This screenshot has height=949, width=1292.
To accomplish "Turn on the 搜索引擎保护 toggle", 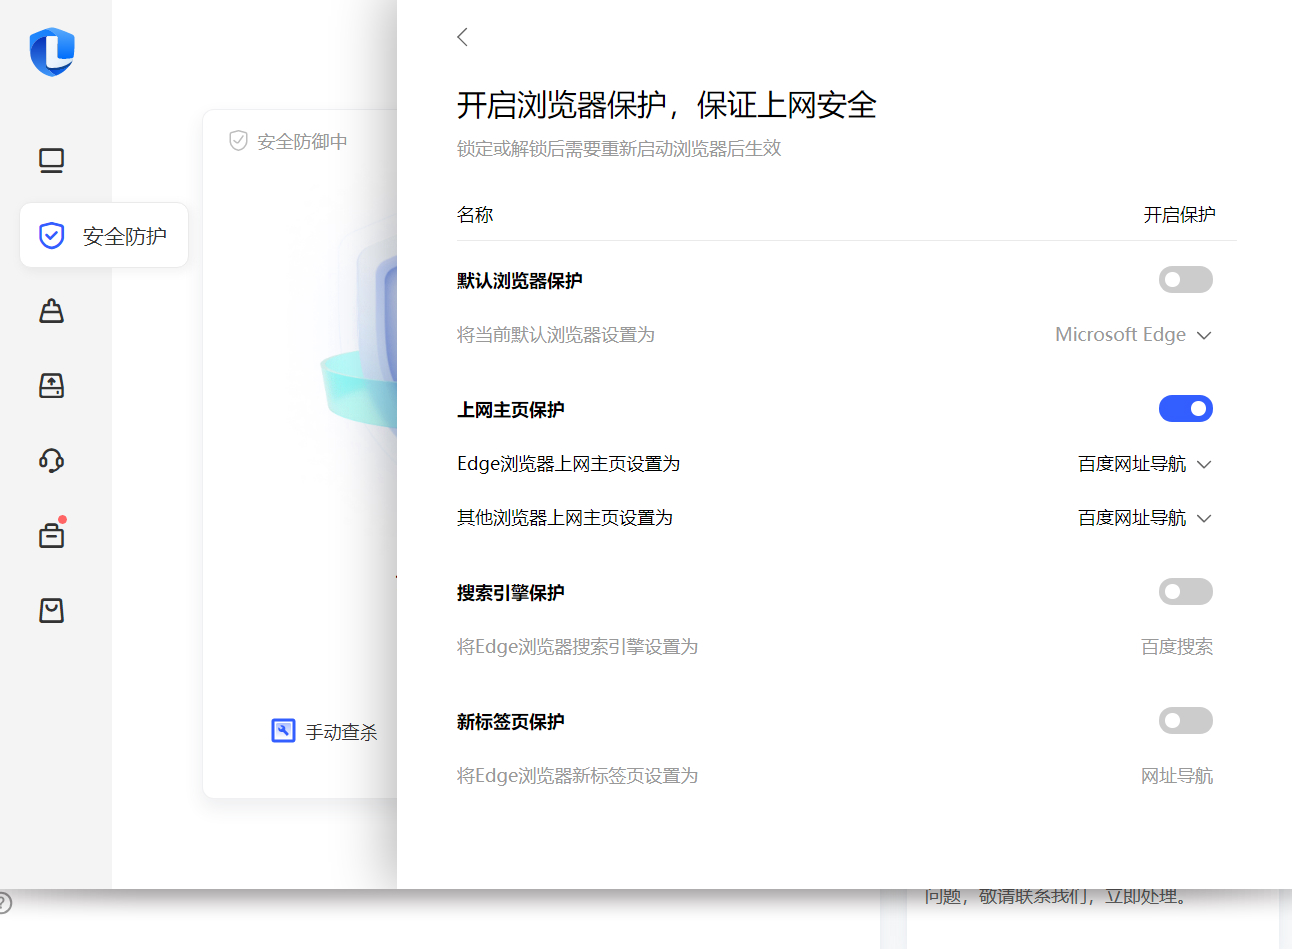I will point(1185,592).
